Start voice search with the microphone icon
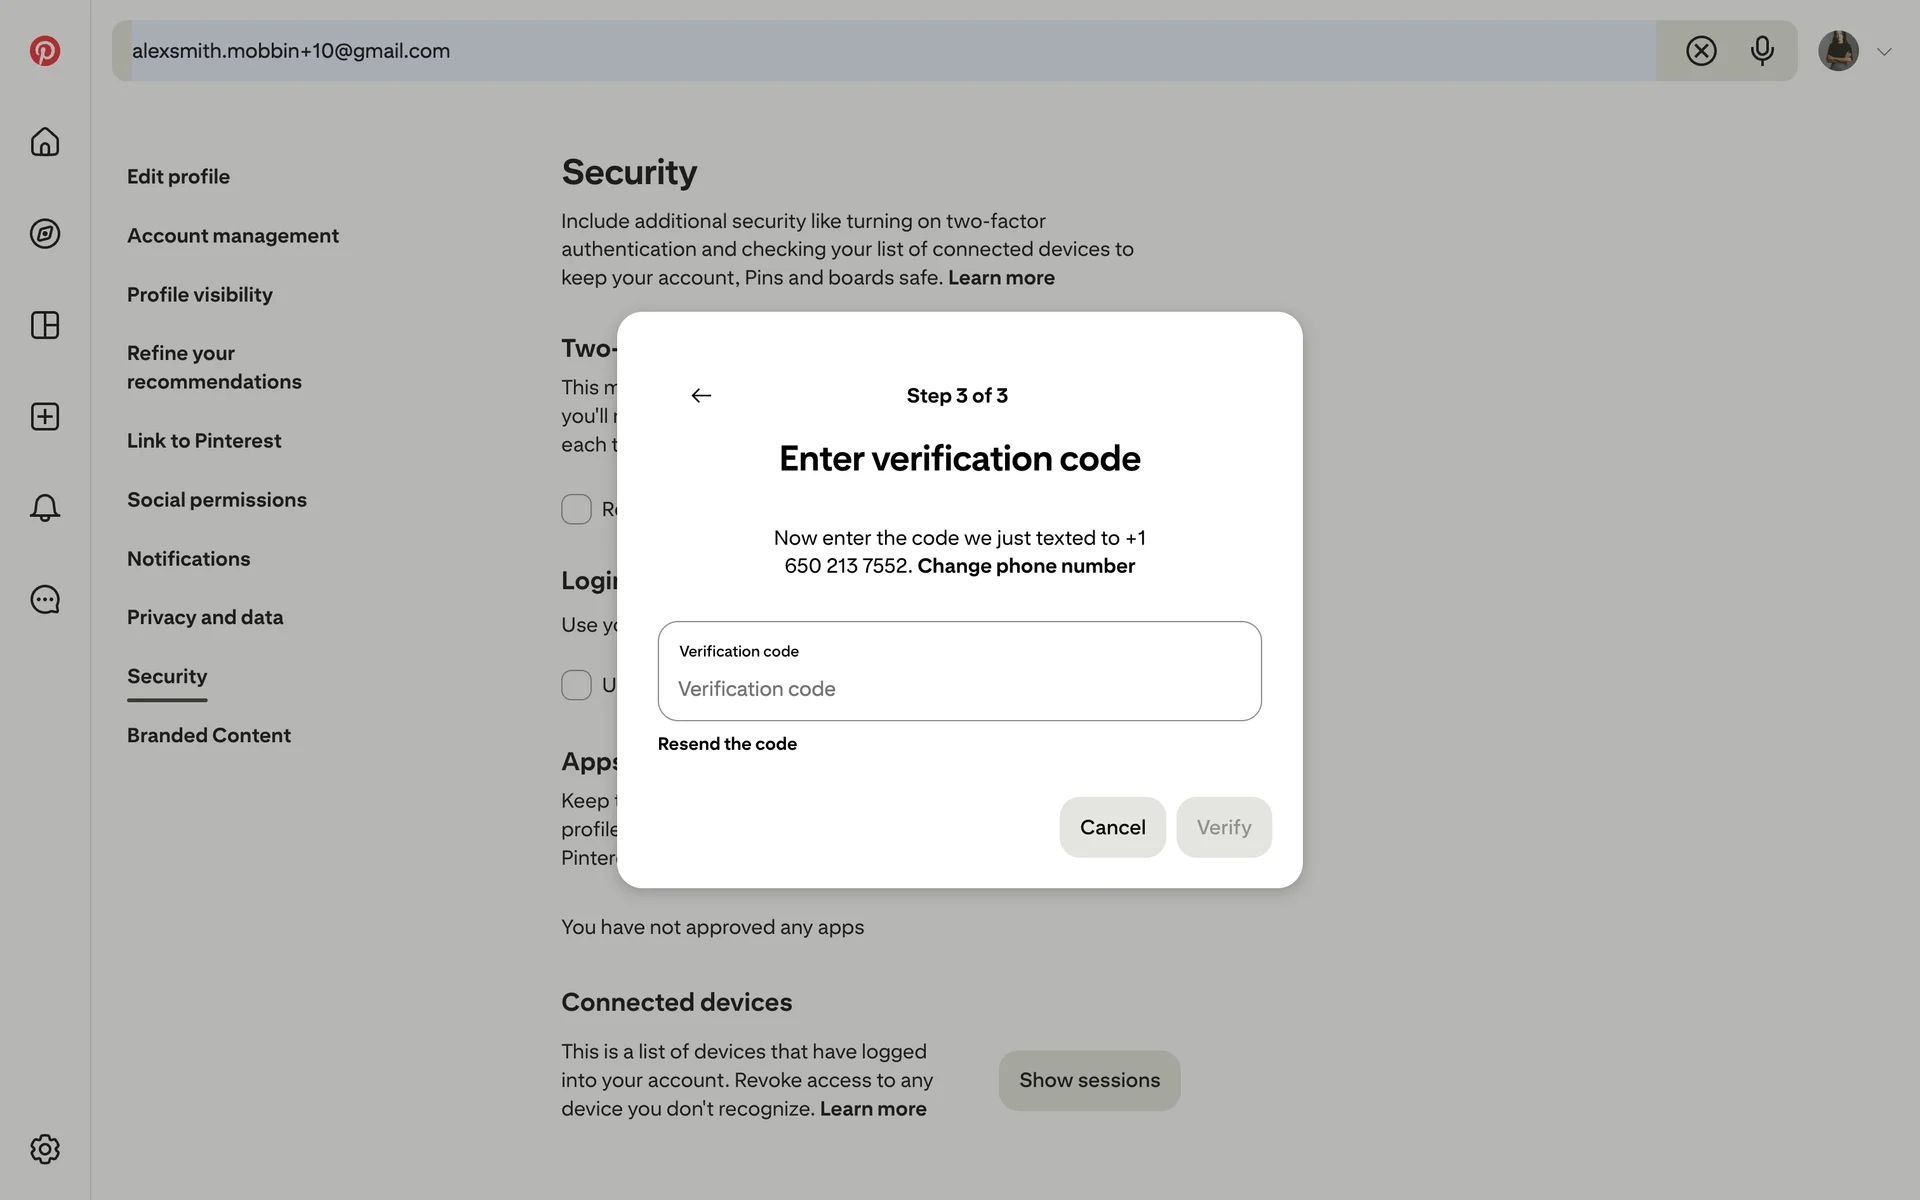1920x1200 pixels. pos(1762,51)
